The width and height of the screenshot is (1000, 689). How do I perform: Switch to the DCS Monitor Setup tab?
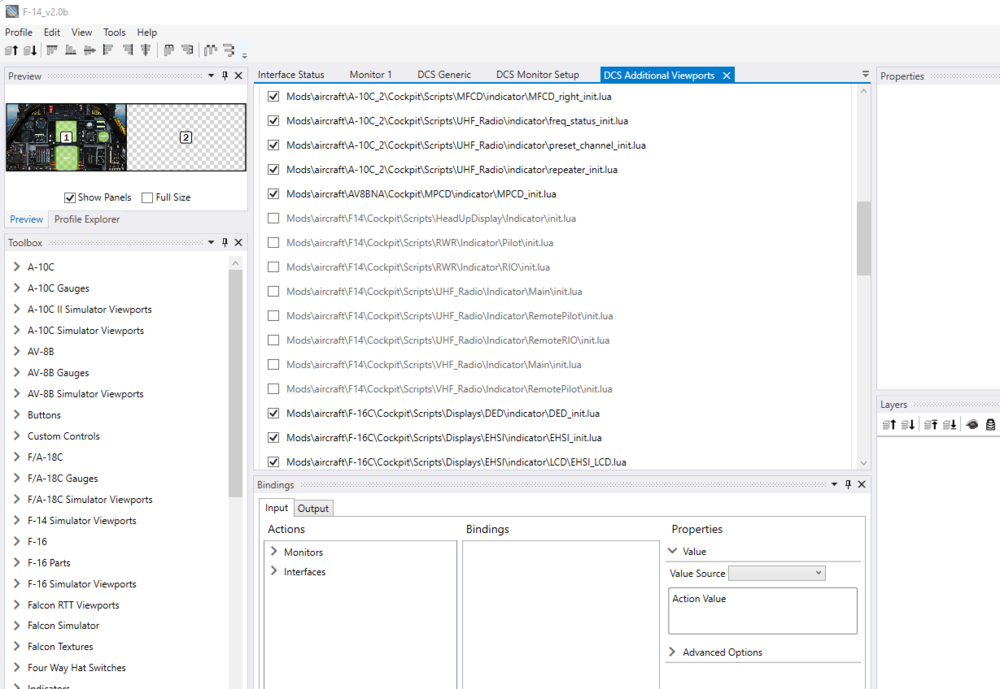pos(538,75)
